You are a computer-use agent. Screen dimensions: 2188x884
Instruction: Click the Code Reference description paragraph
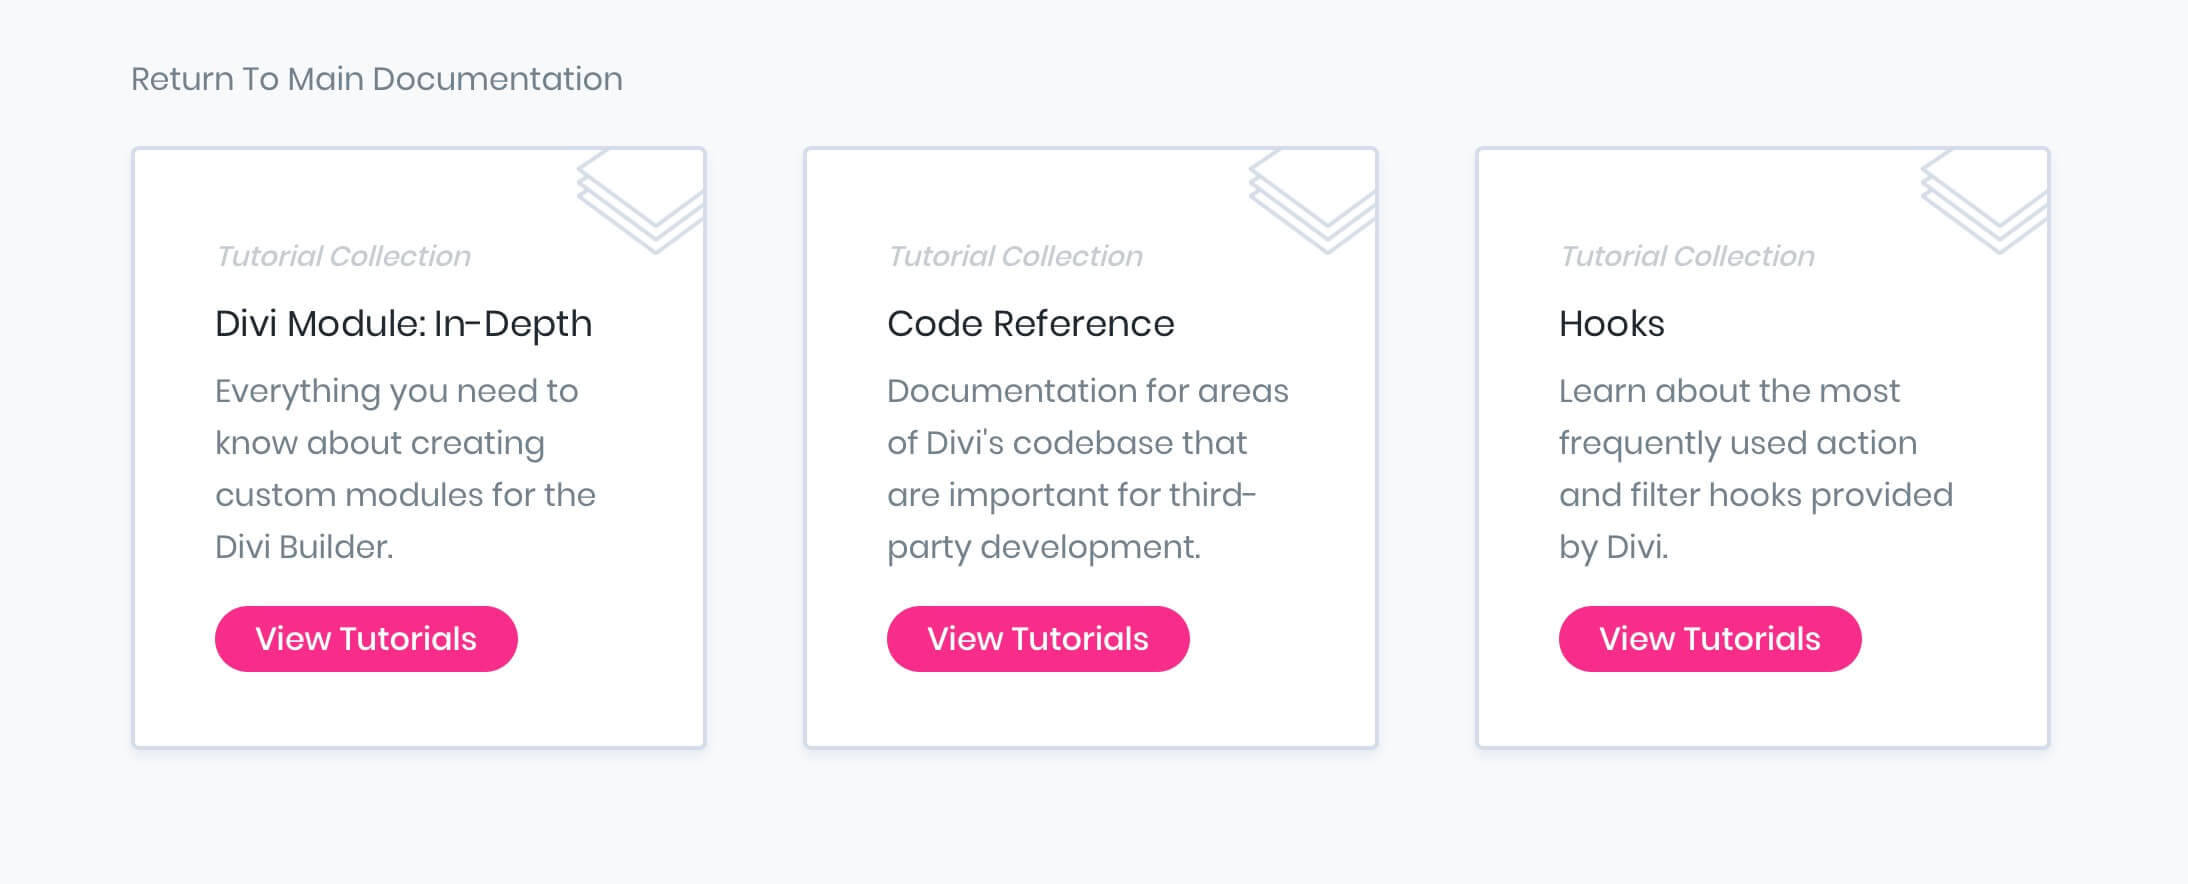coord(1088,469)
